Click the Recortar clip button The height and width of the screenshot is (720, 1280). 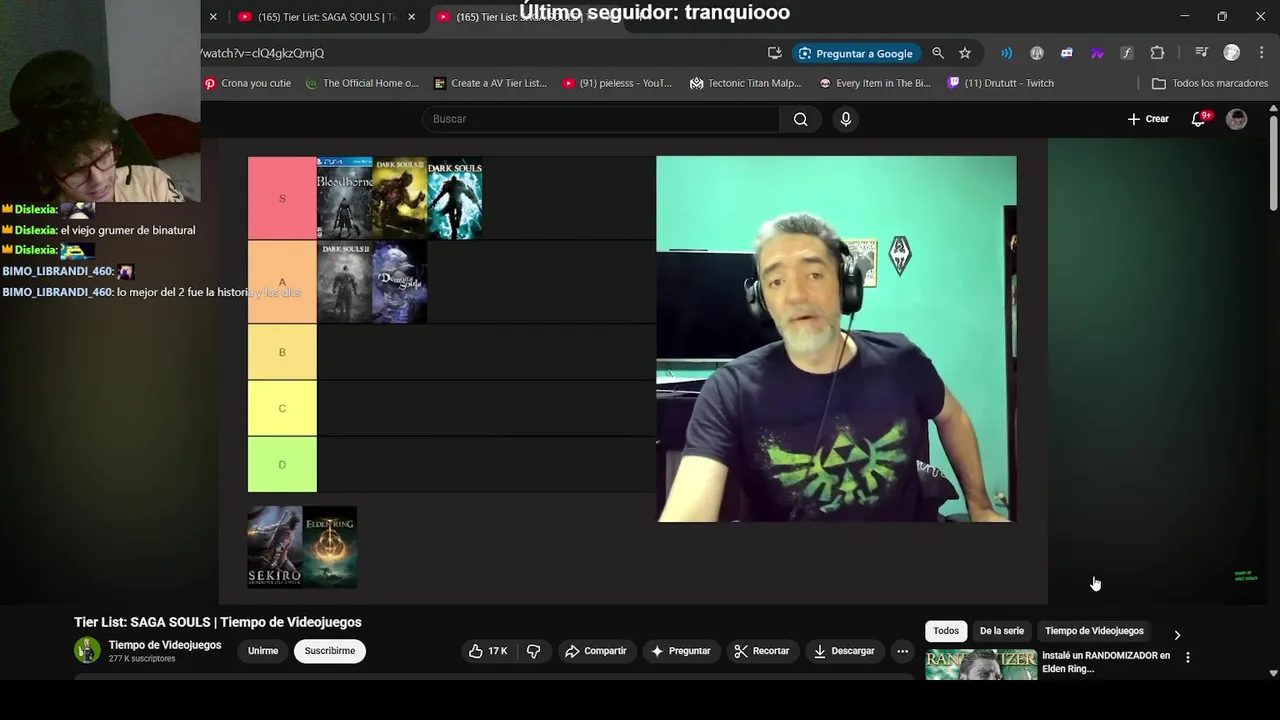(x=762, y=651)
